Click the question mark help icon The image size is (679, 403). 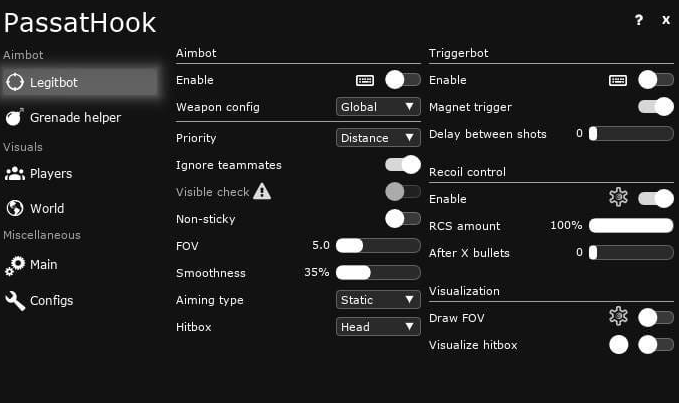pos(639,20)
